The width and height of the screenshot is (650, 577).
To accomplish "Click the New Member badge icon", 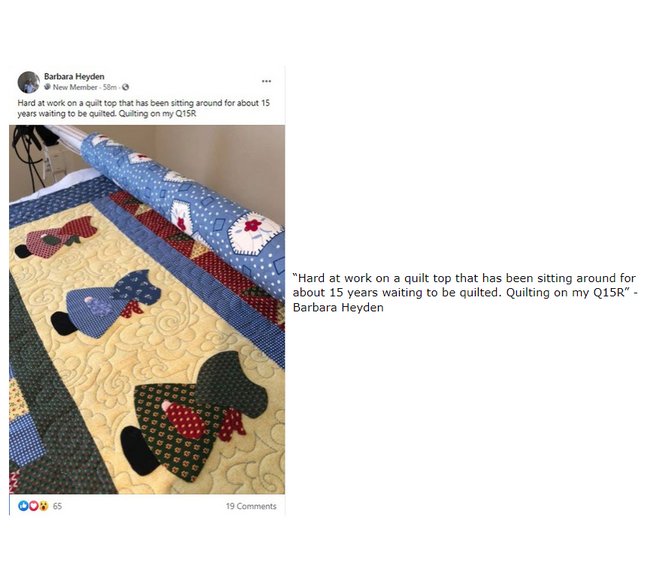I will coord(48,87).
